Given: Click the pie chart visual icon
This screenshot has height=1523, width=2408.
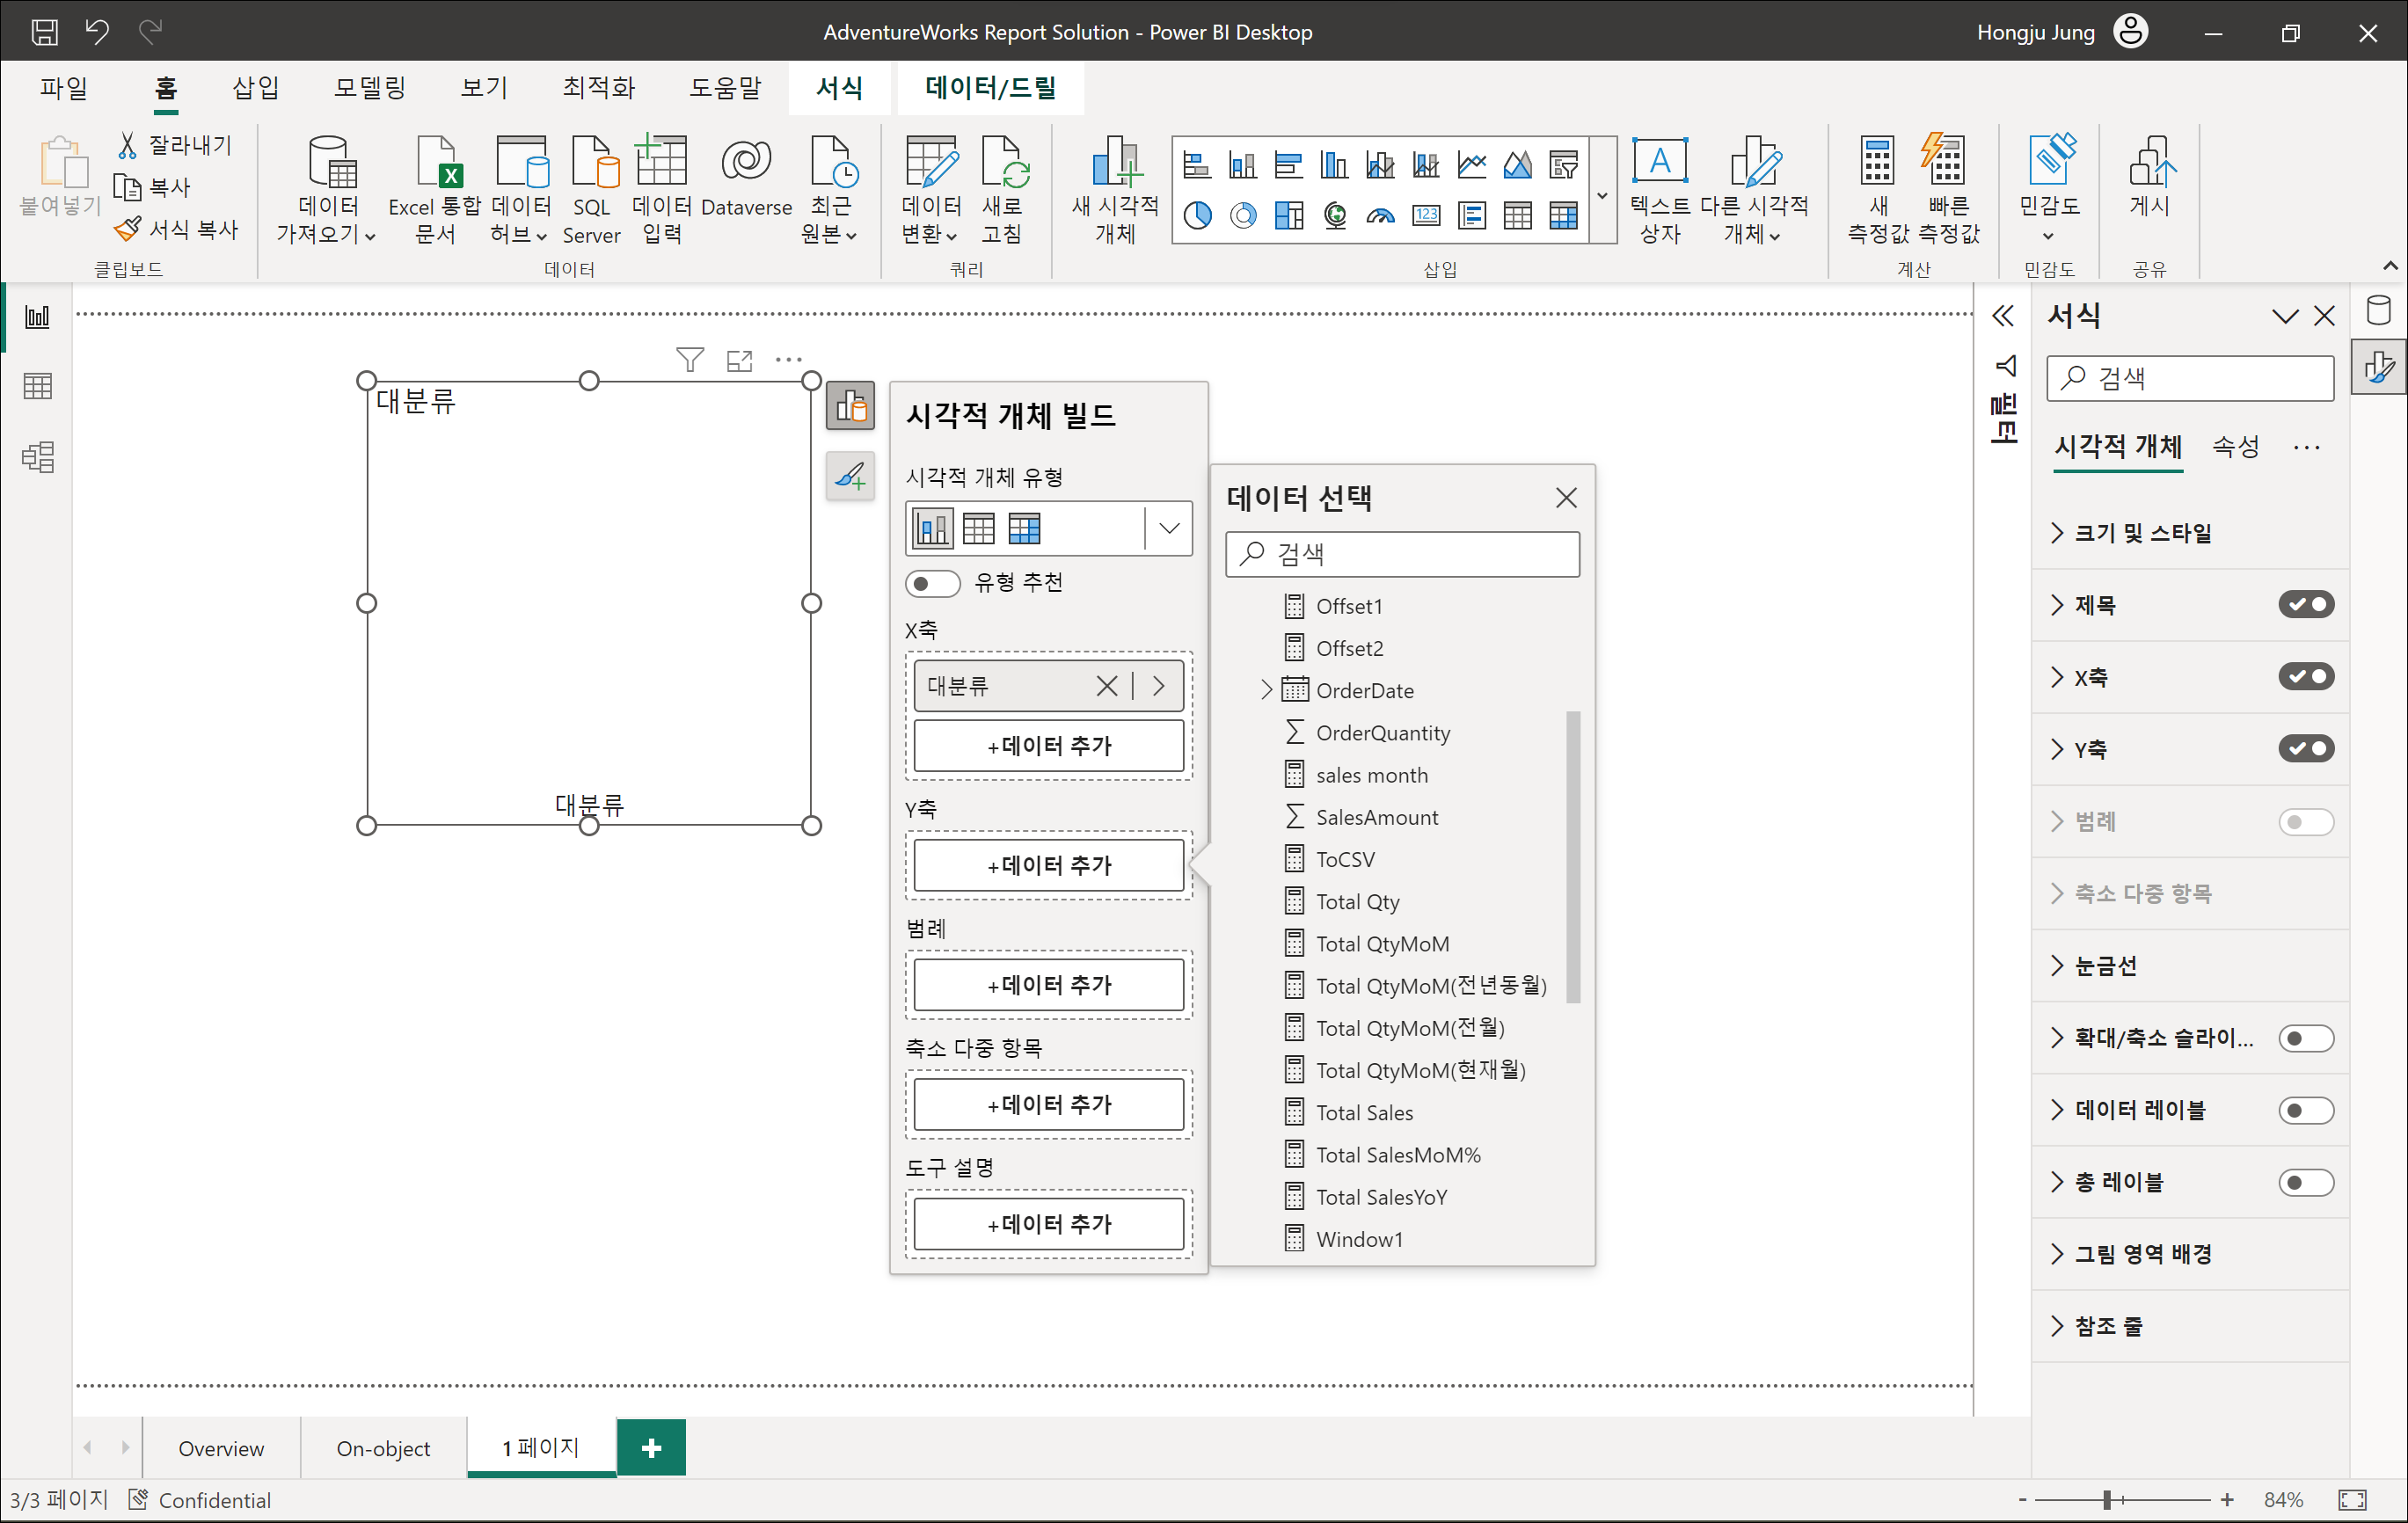Looking at the screenshot, I should tap(1197, 215).
